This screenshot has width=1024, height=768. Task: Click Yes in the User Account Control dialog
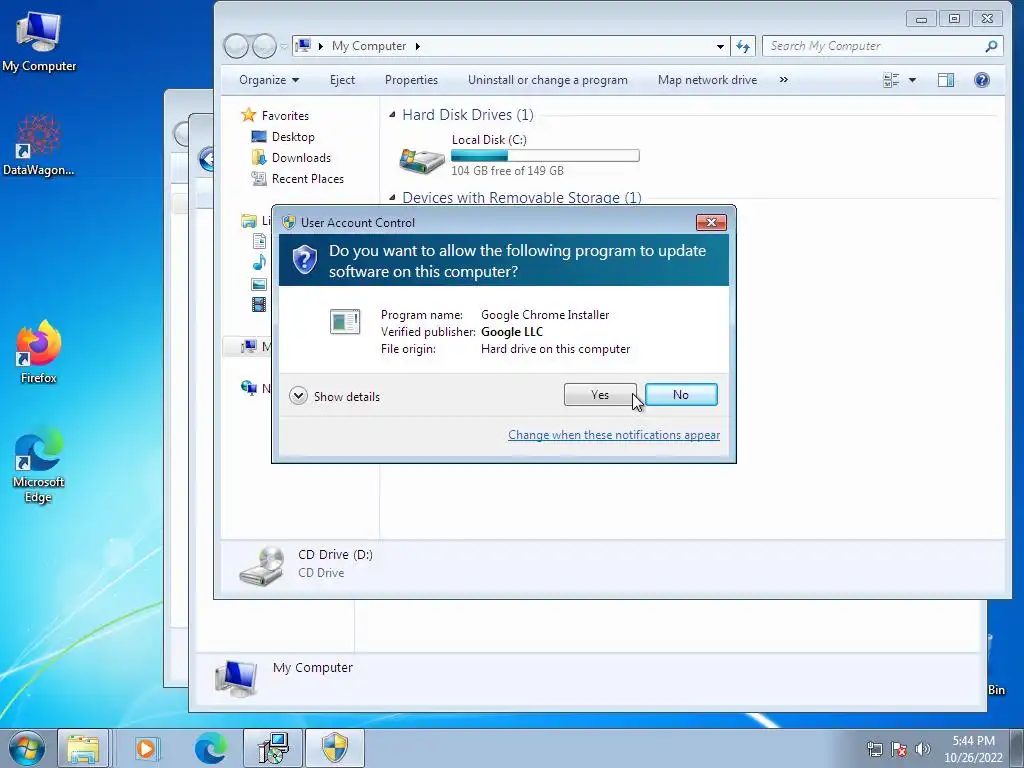[x=600, y=394]
